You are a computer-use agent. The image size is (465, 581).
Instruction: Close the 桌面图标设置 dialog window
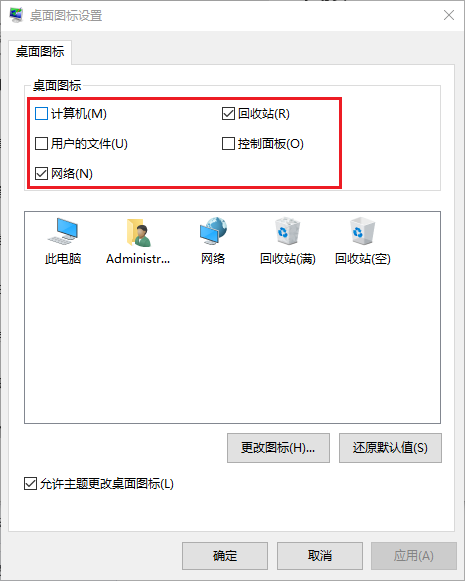point(449,15)
